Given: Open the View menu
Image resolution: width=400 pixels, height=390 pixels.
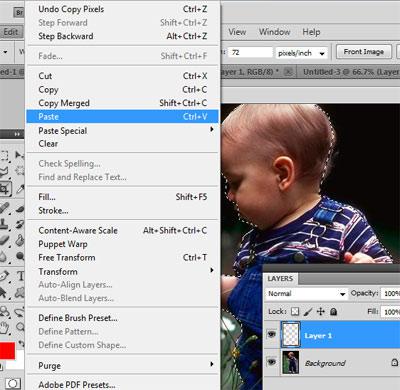Looking at the screenshot, I should pos(237,32).
